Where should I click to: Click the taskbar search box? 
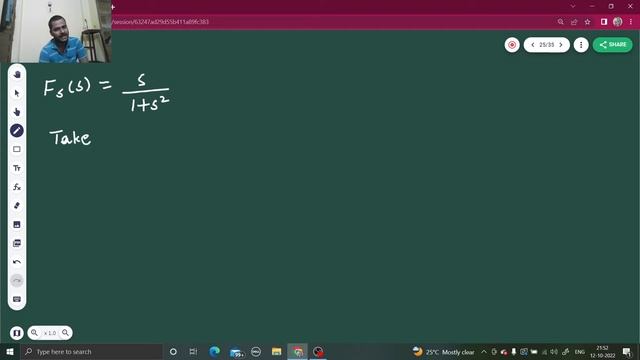click(x=91, y=351)
